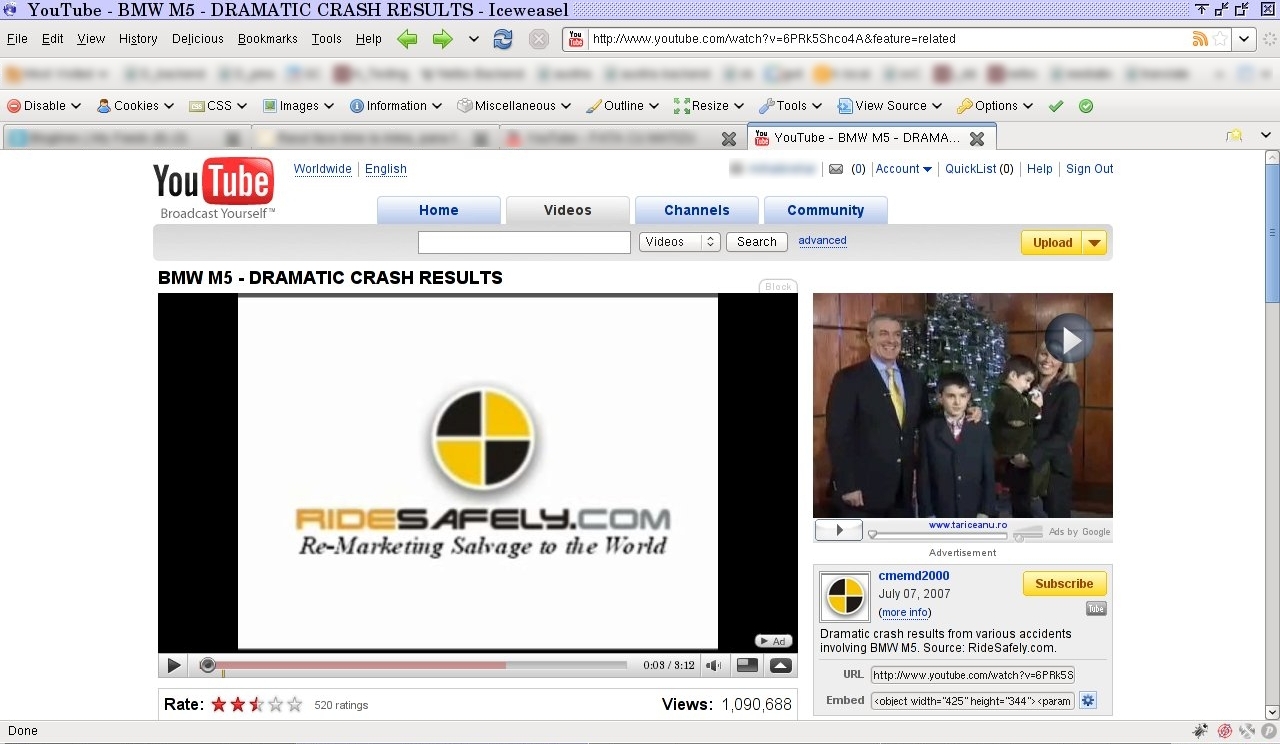
Task: Switch the player size with the view icon
Action: click(x=747, y=665)
